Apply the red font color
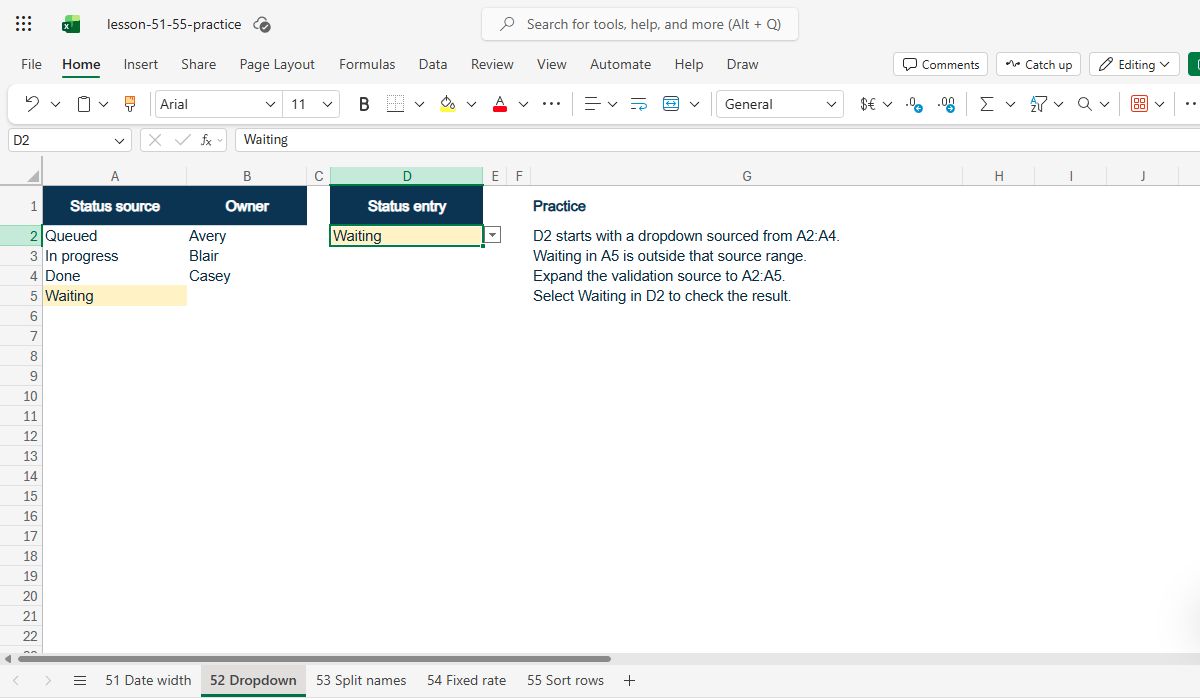Viewport: 1200px width, 700px height. coord(500,104)
